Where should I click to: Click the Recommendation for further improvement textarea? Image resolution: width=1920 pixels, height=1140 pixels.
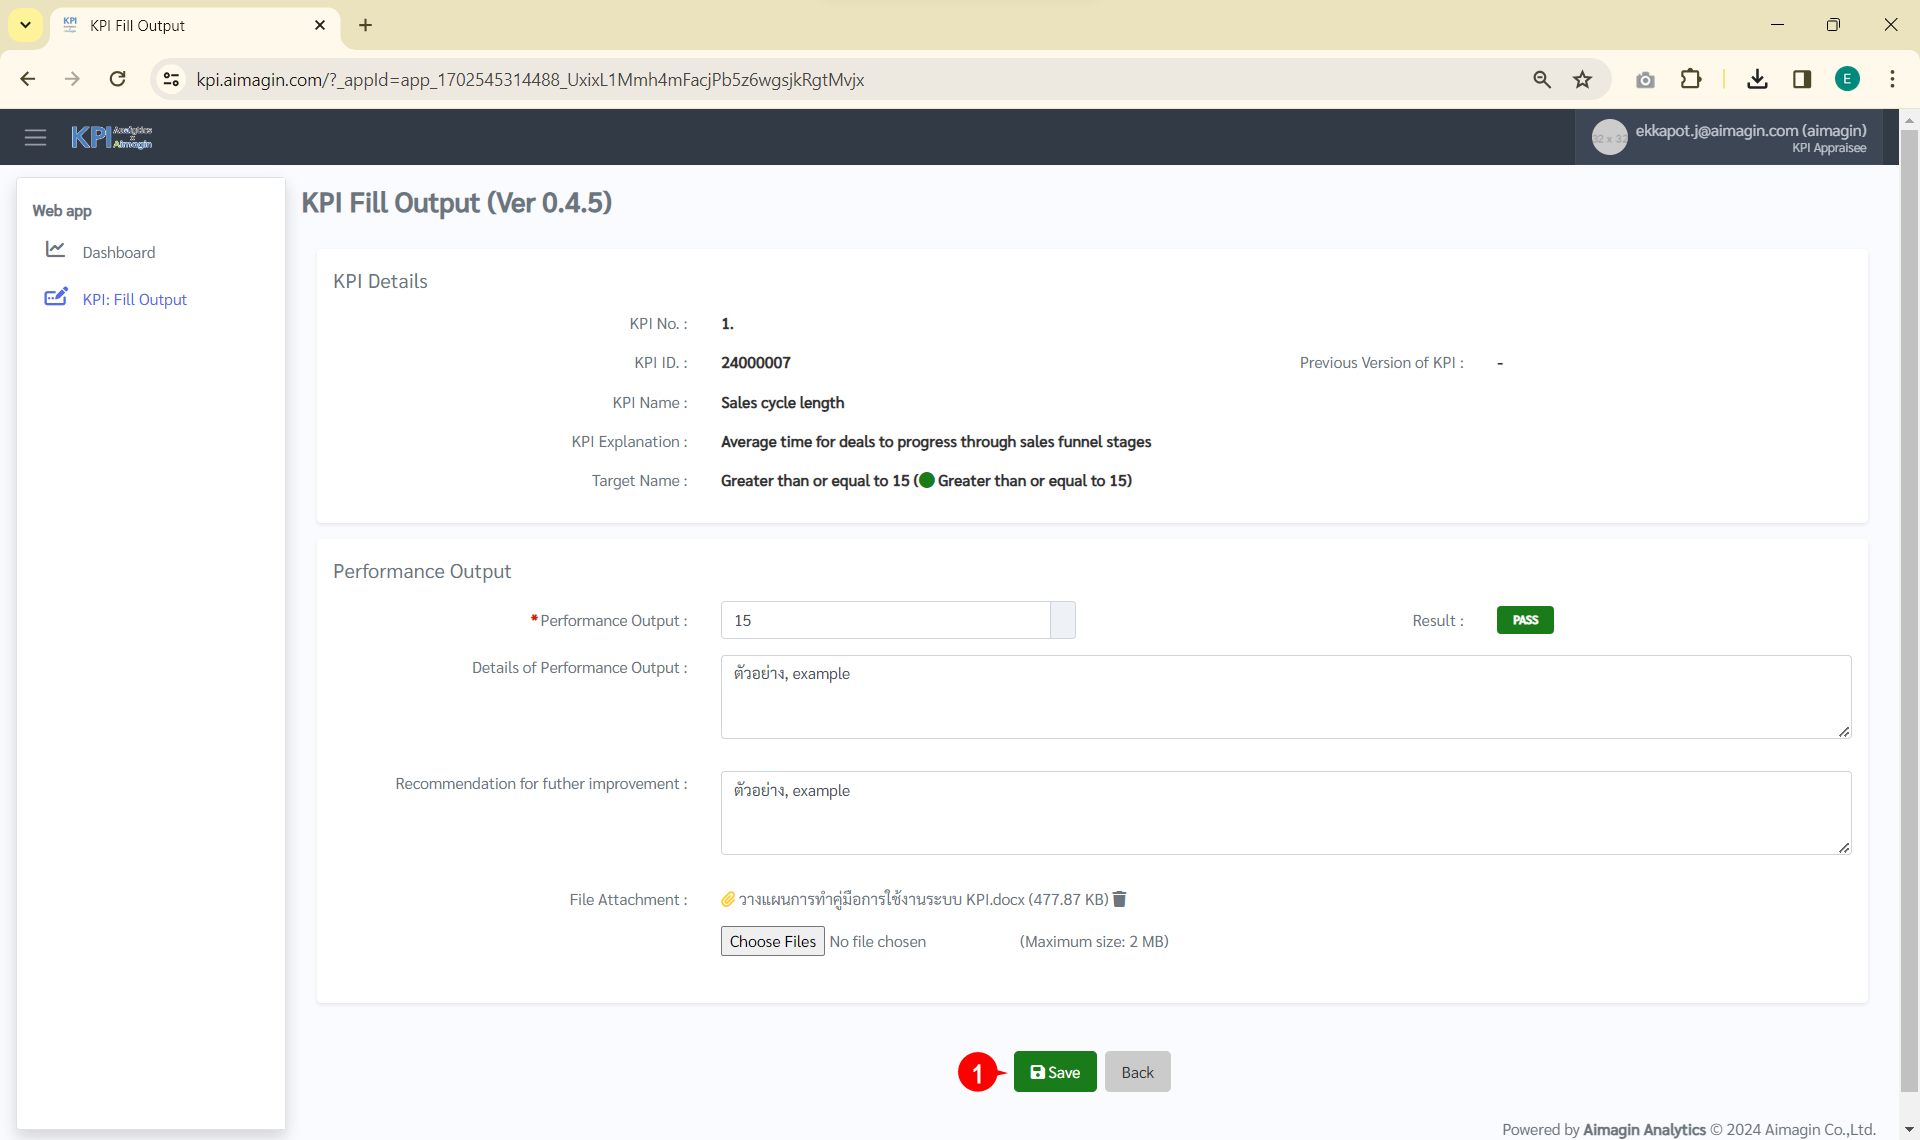point(1285,813)
